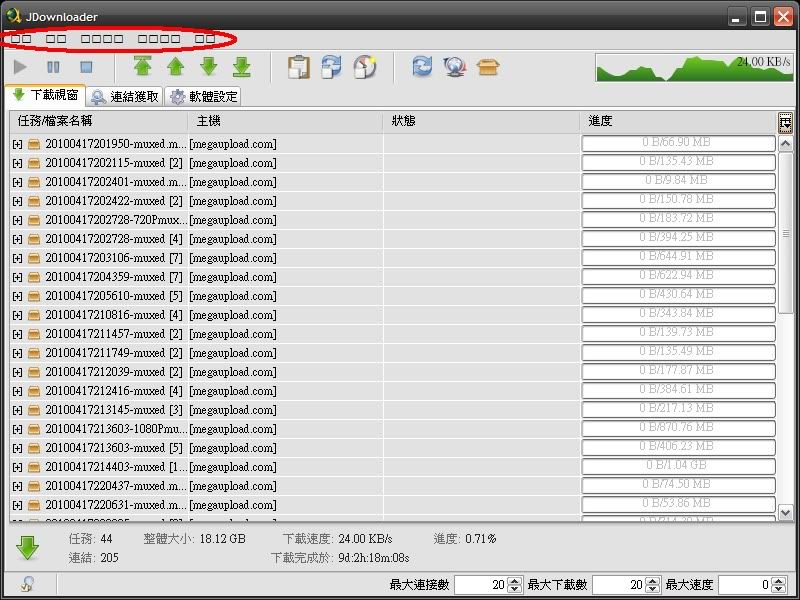Click the download speed graph
Viewport: 800px width, 600px height.
(x=694, y=68)
